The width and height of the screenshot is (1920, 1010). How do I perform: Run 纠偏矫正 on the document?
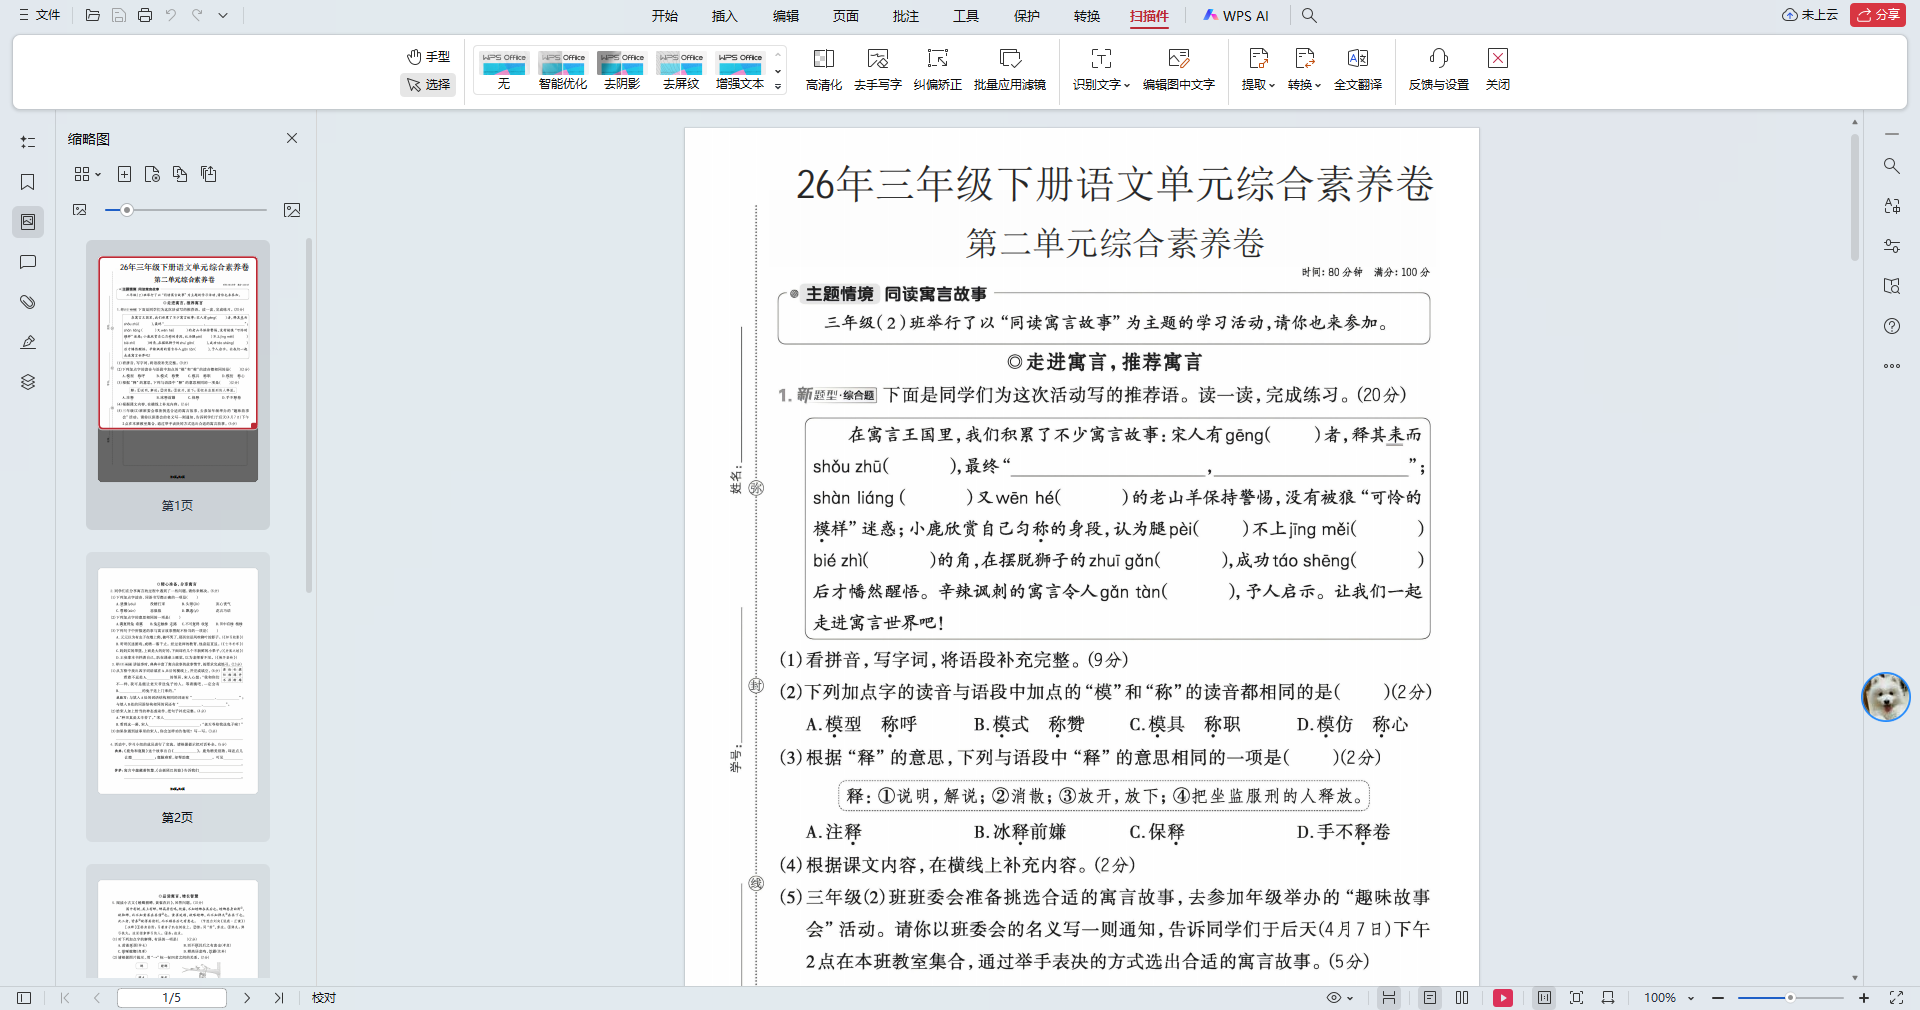(x=937, y=68)
